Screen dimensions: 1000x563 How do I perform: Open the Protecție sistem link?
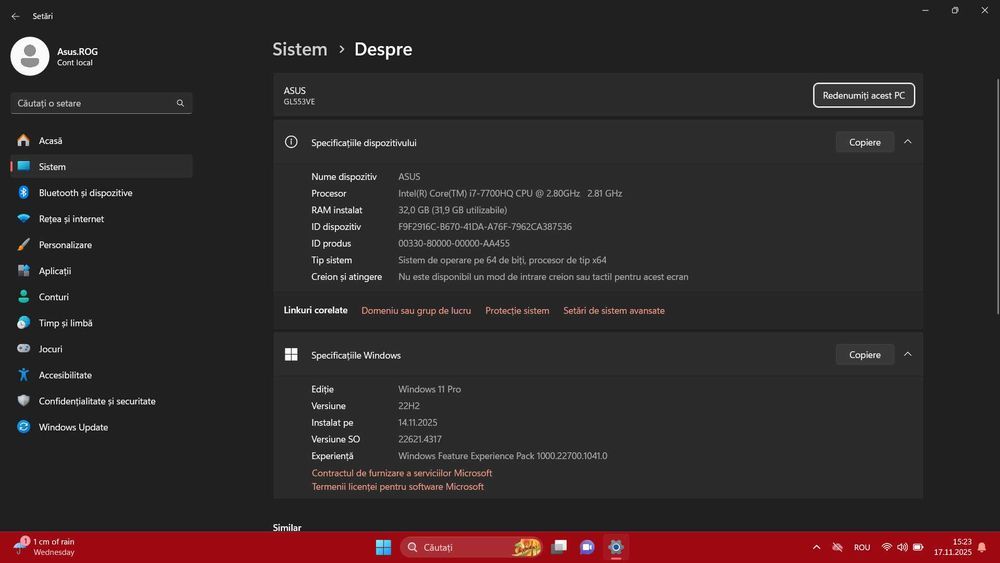[517, 311]
